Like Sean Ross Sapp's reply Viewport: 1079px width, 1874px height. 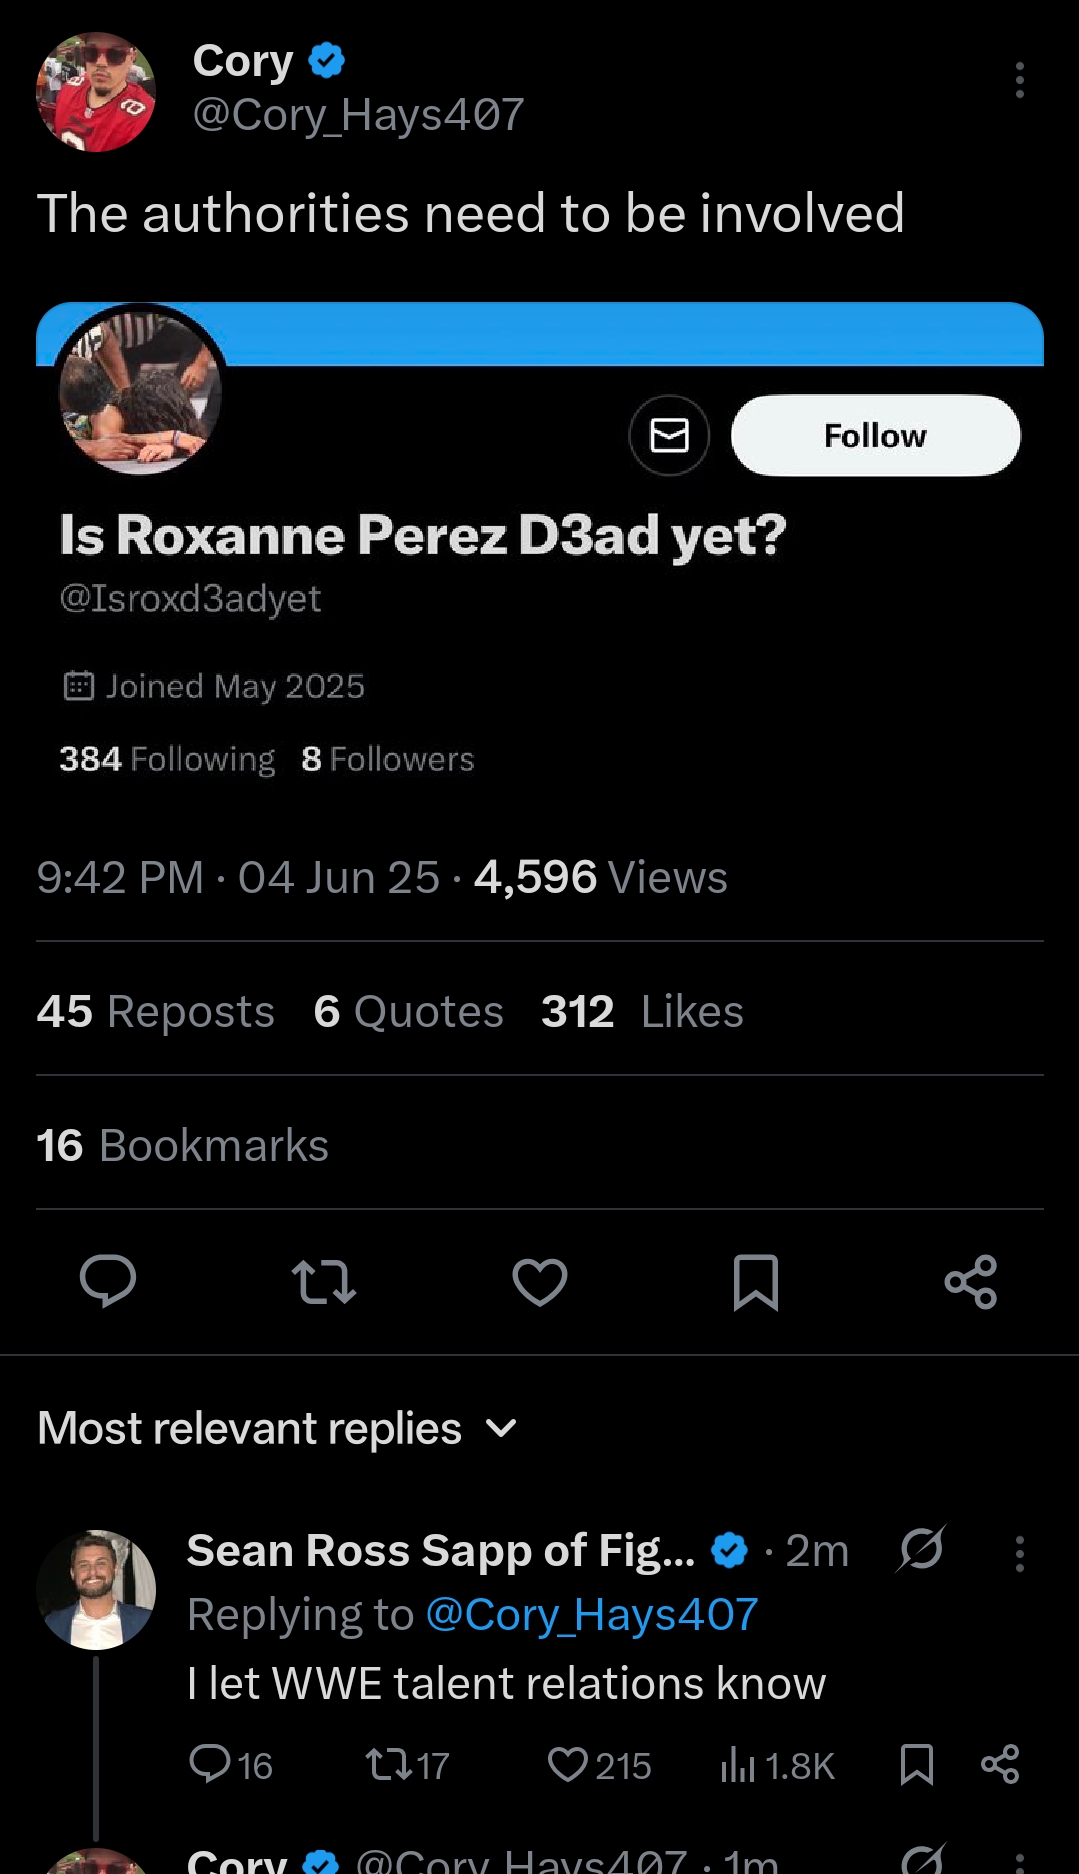pos(568,1764)
